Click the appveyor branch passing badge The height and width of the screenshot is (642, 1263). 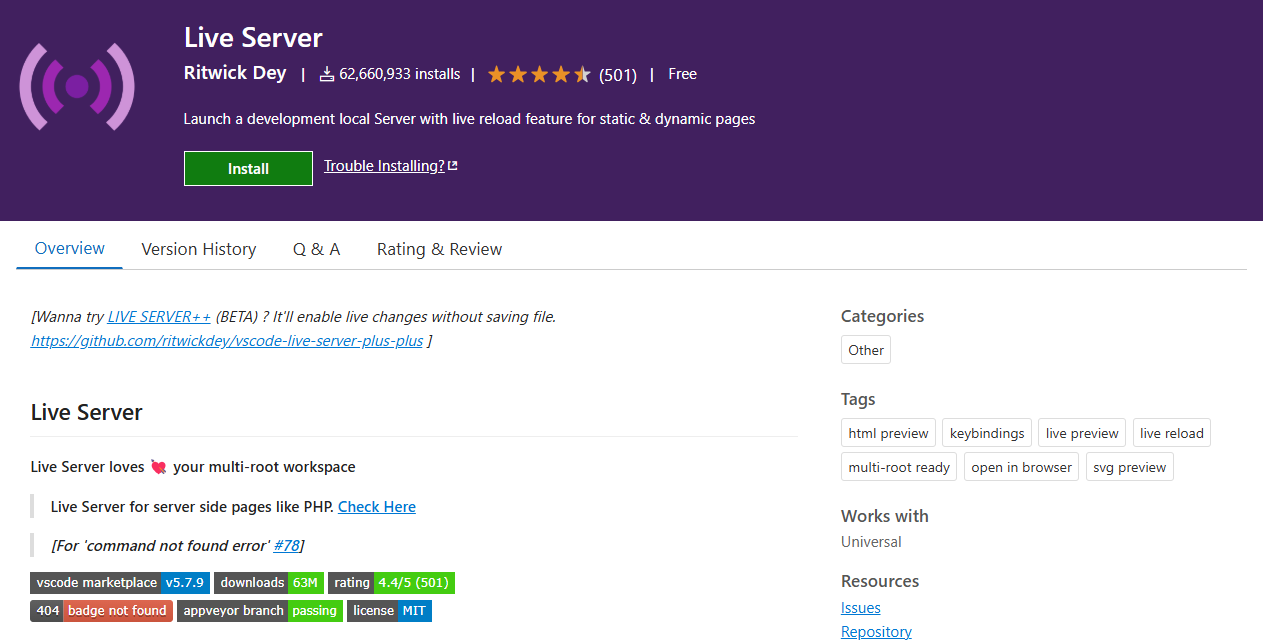tap(260, 611)
